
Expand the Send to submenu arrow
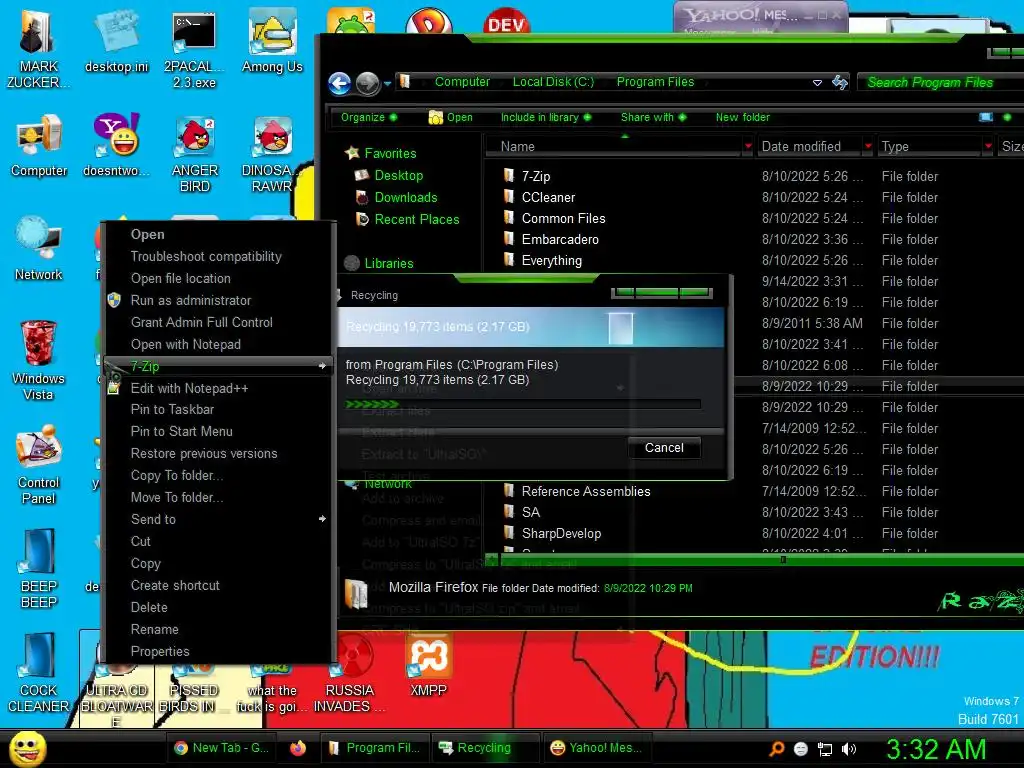pos(322,519)
